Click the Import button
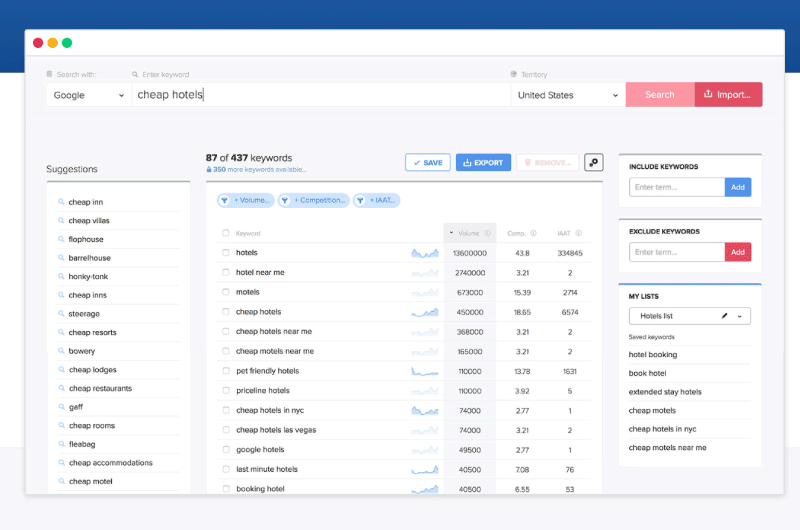Screen dimensions: 800x530 pos(728,94)
